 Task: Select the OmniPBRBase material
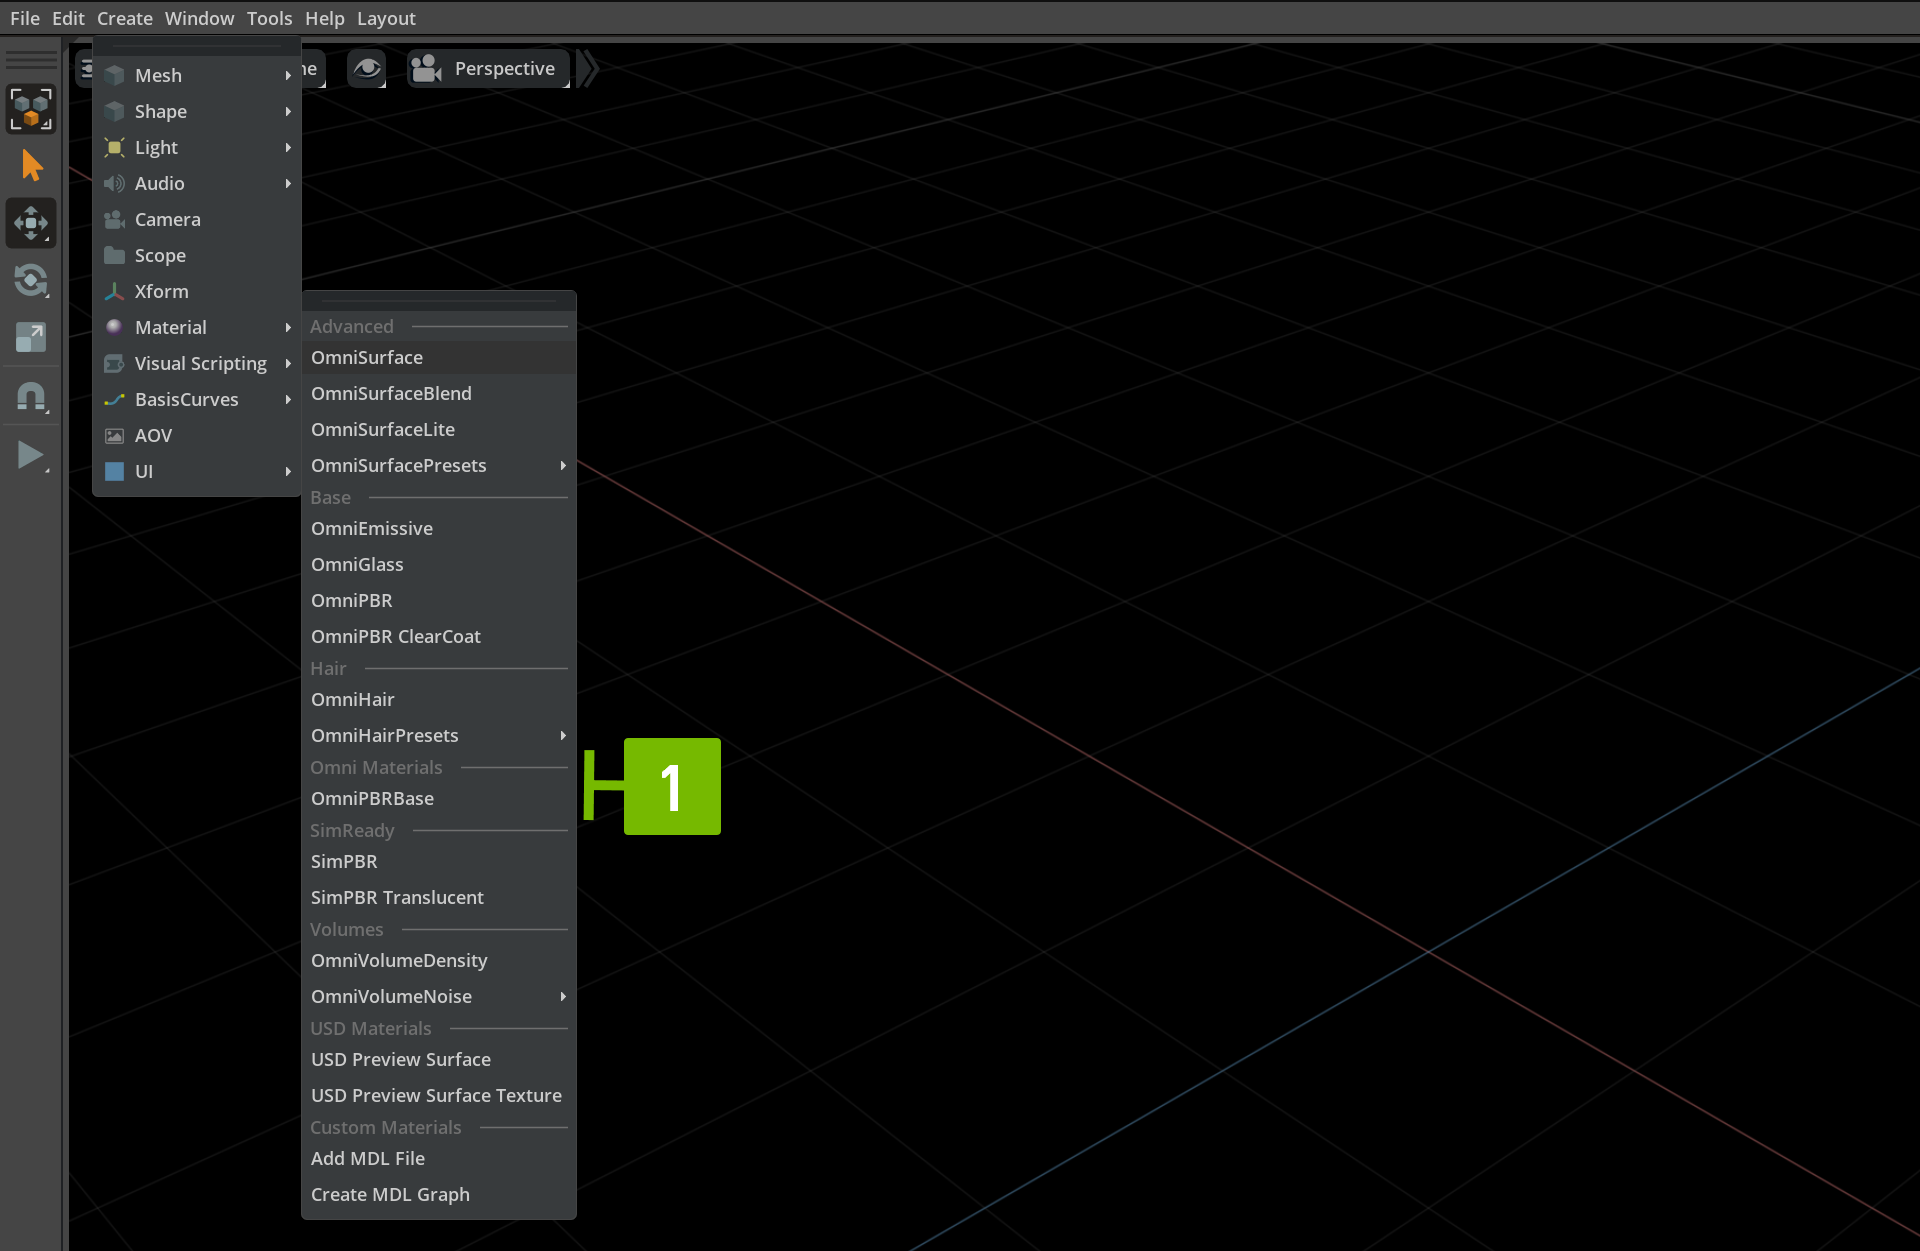(x=439, y=798)
